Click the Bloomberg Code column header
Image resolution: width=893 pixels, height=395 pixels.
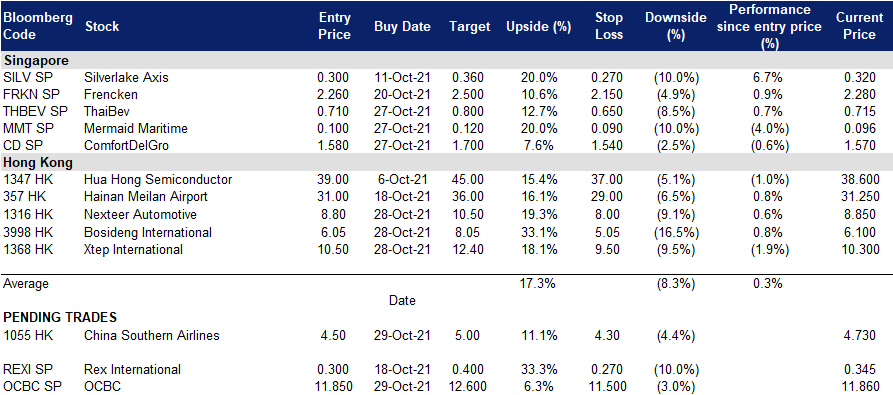[38, 26]
